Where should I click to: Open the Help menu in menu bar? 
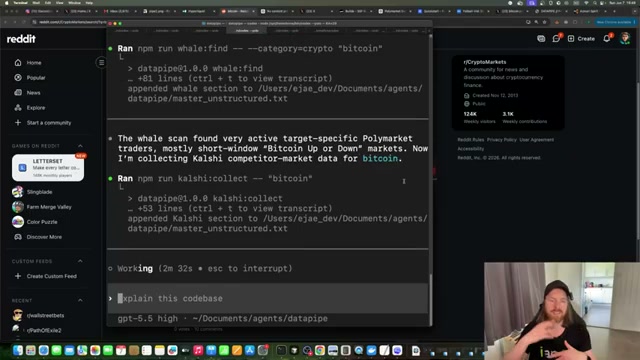point(89,2)
